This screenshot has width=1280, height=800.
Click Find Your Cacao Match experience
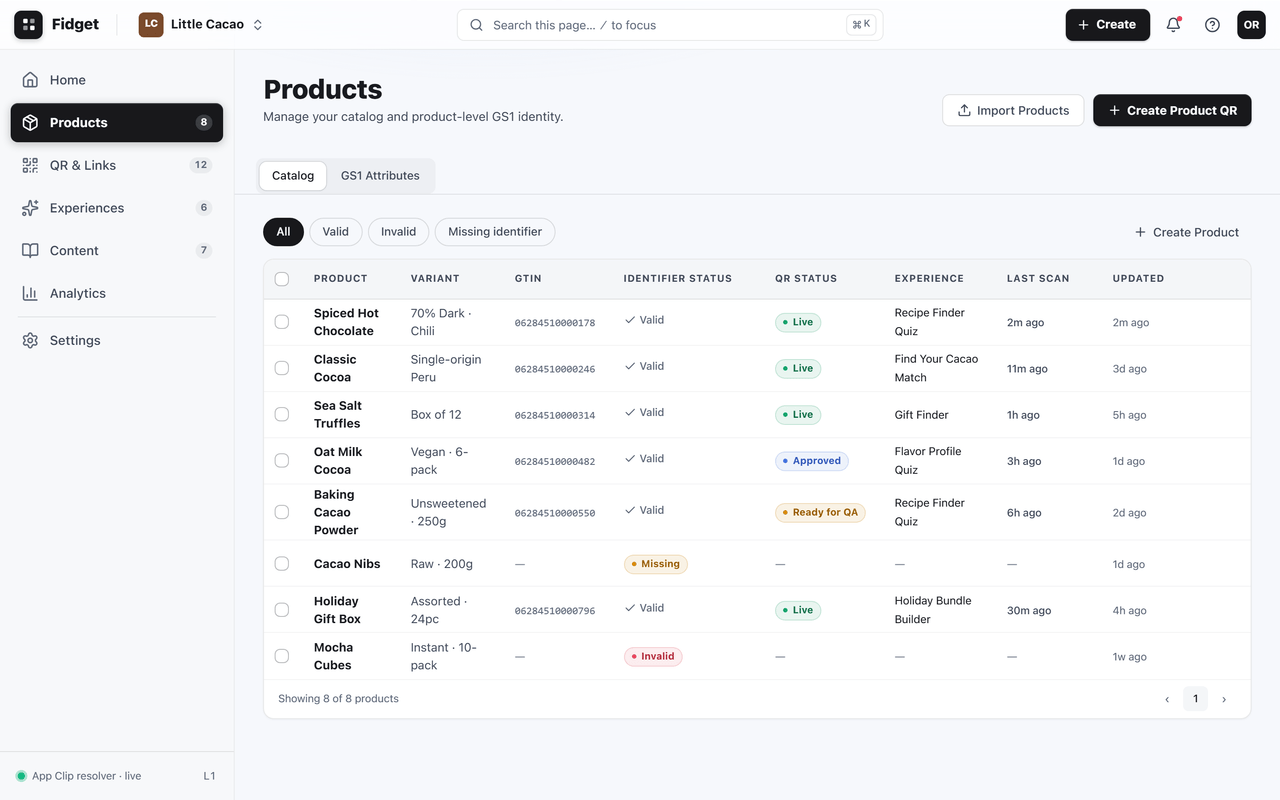[x=936, y=368]
